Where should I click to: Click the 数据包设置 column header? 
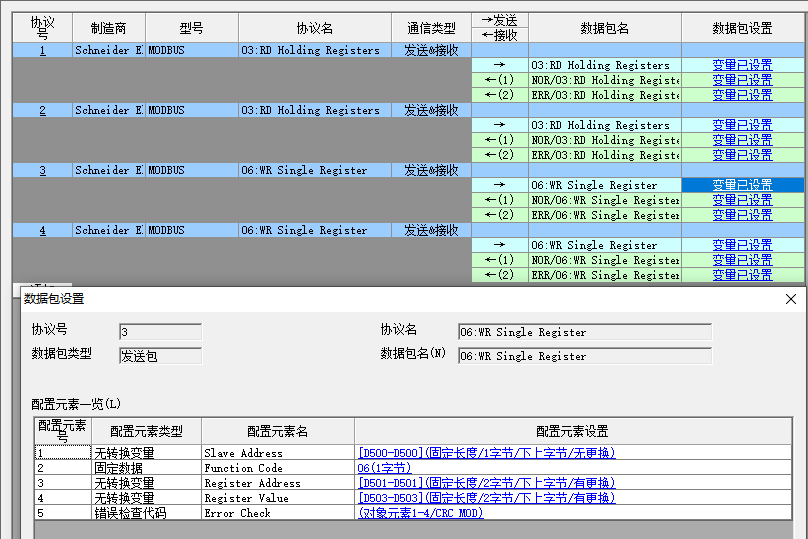[x=742, y=28]
